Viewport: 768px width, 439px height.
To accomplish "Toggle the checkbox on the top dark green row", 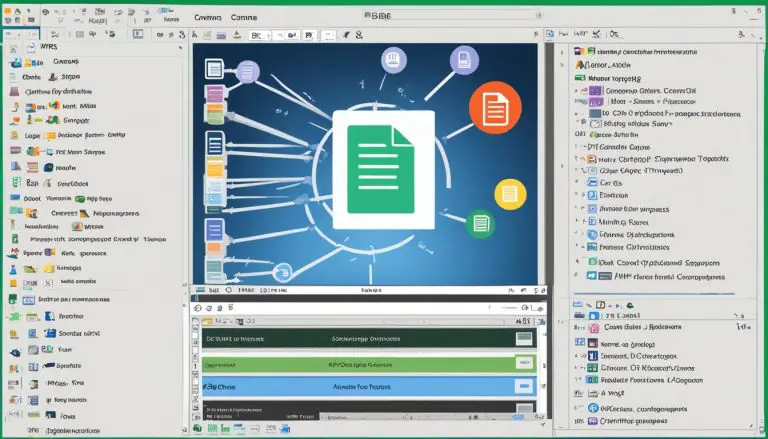I will 522,339.
